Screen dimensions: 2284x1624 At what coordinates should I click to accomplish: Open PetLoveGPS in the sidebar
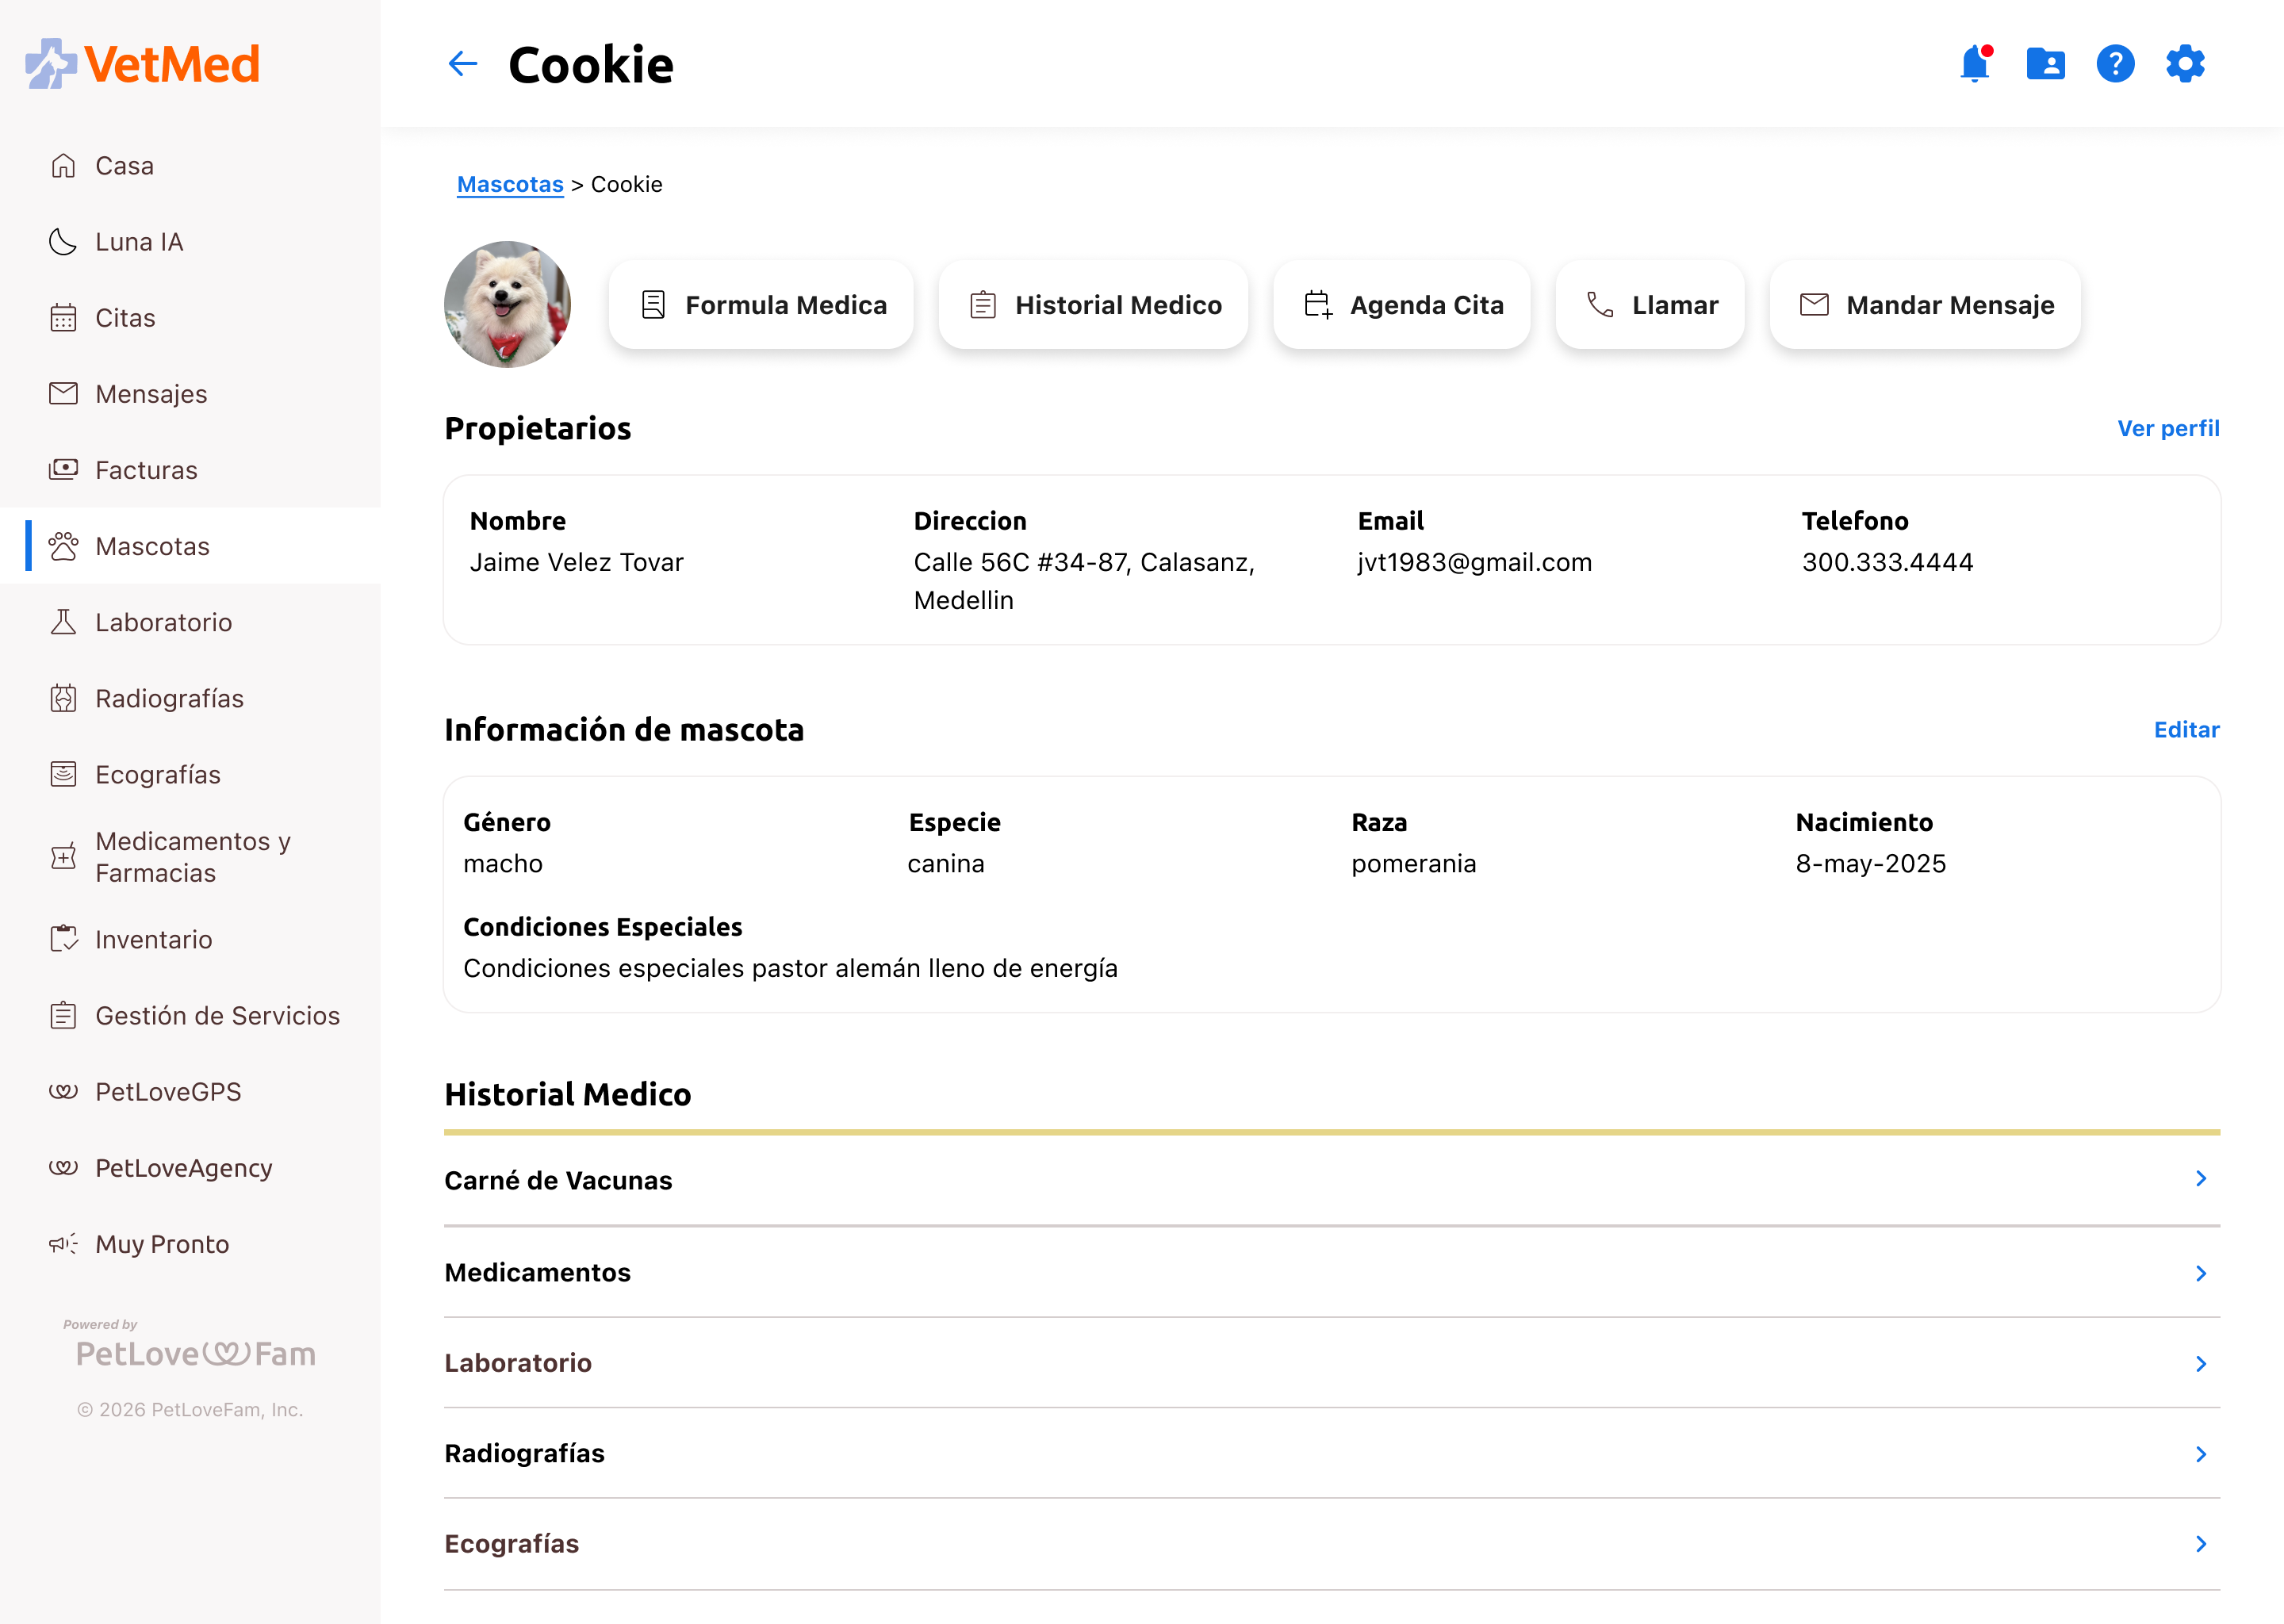(x=190, y=1091)
